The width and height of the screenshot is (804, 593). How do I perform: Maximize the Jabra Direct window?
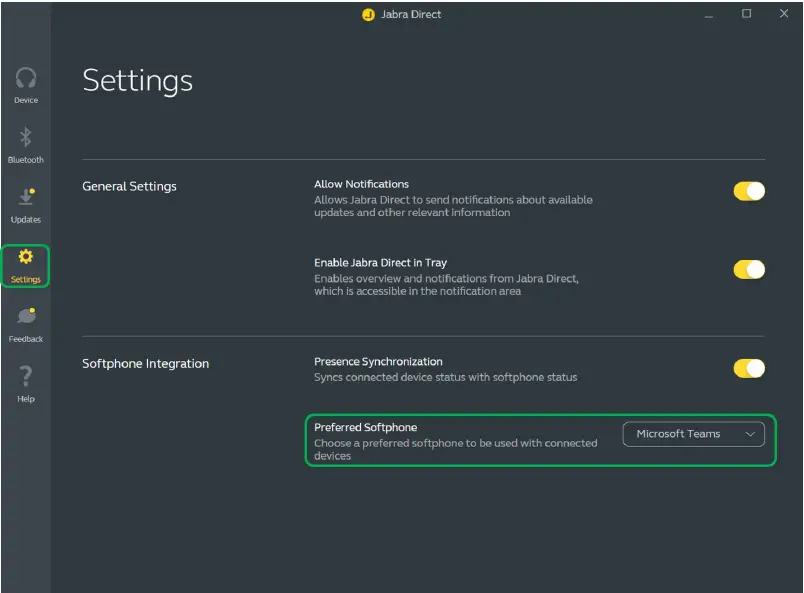(x=746, y=14)
